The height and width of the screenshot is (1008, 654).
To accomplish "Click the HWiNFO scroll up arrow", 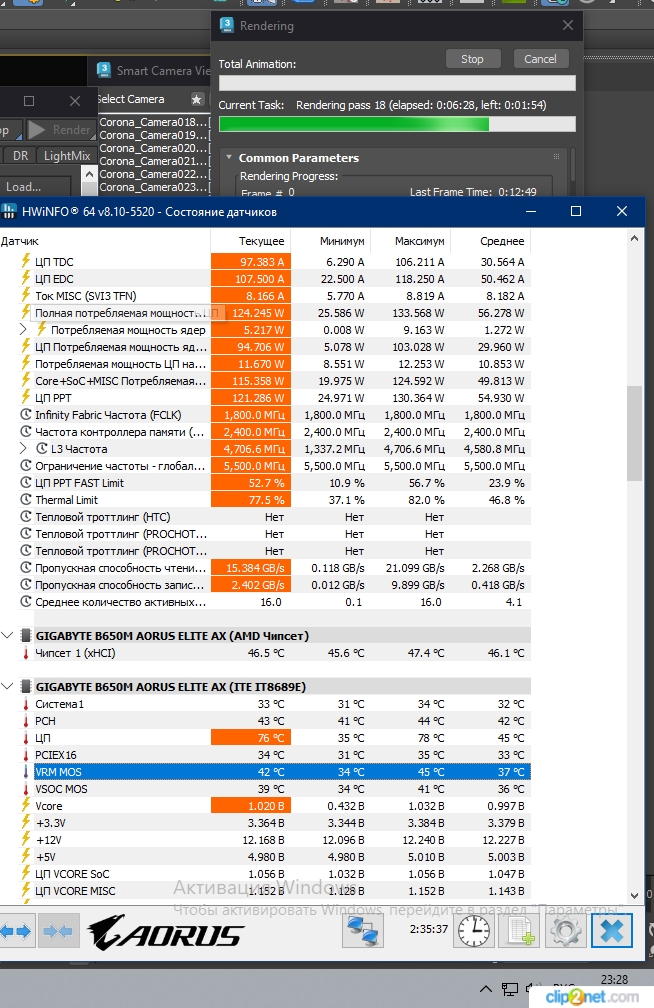I will (634, 238).
